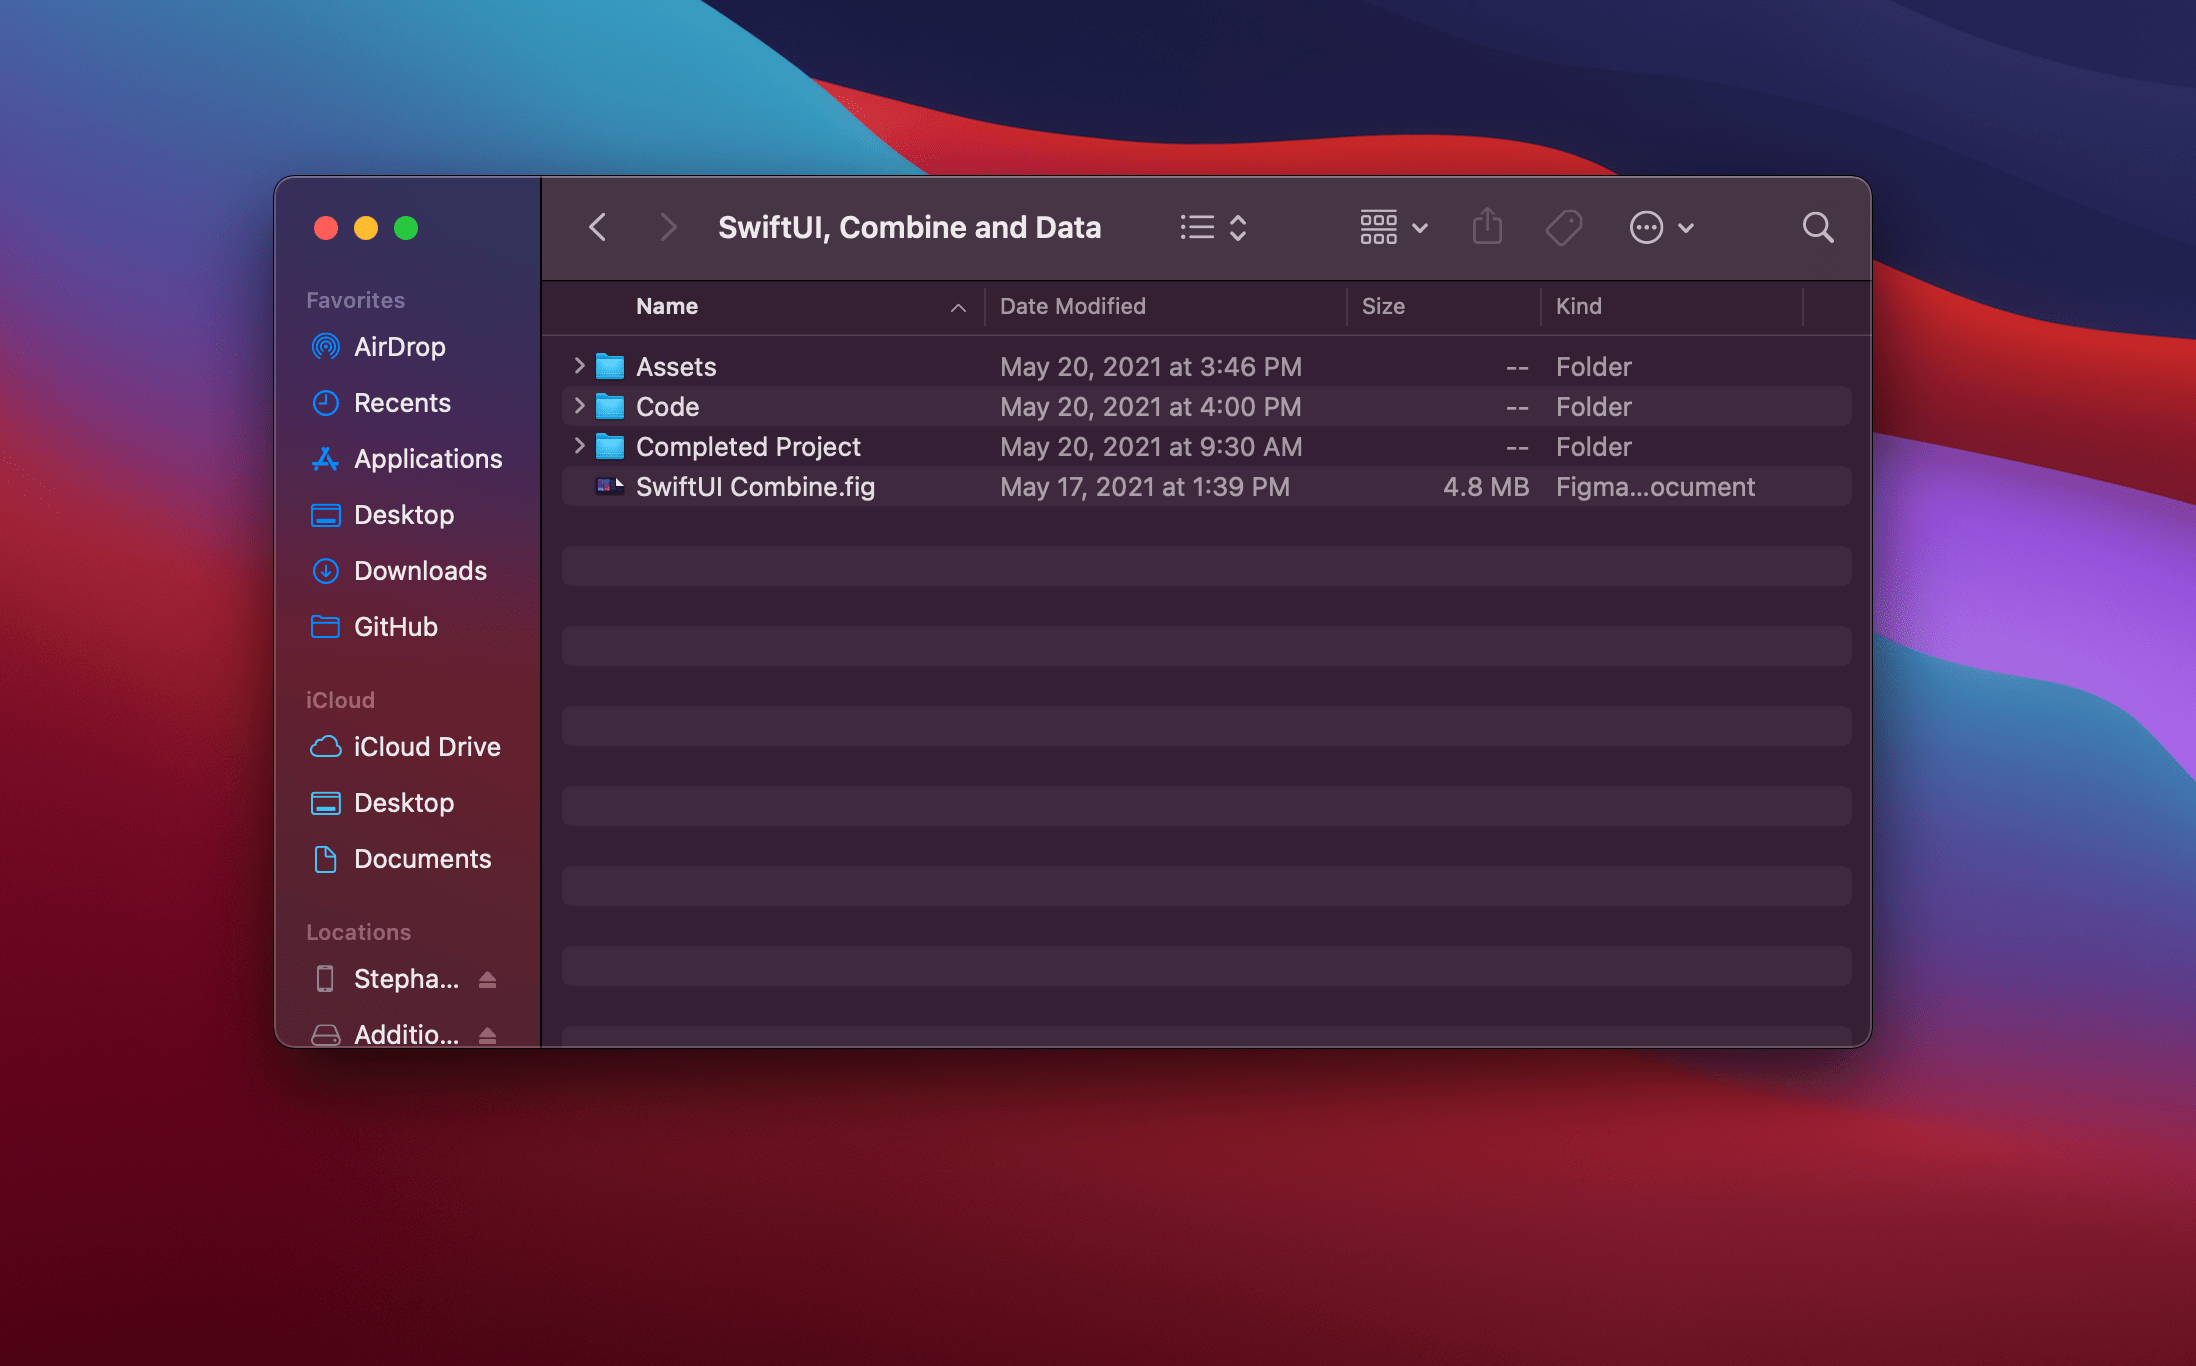Eject the Additio... drive
Image resolution: width=2196 pixels, height=1366 pixels.
[x=487, y=1034]
